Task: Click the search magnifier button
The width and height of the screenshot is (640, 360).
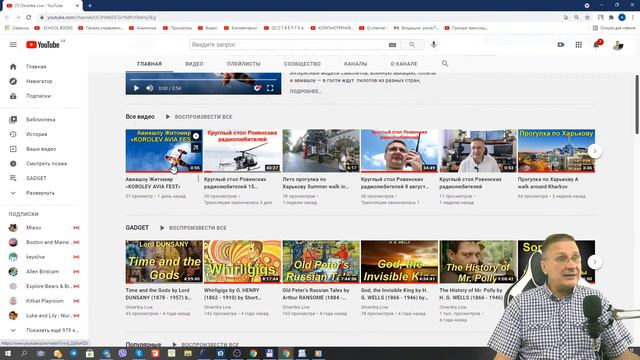Action: tap(412, 44)
